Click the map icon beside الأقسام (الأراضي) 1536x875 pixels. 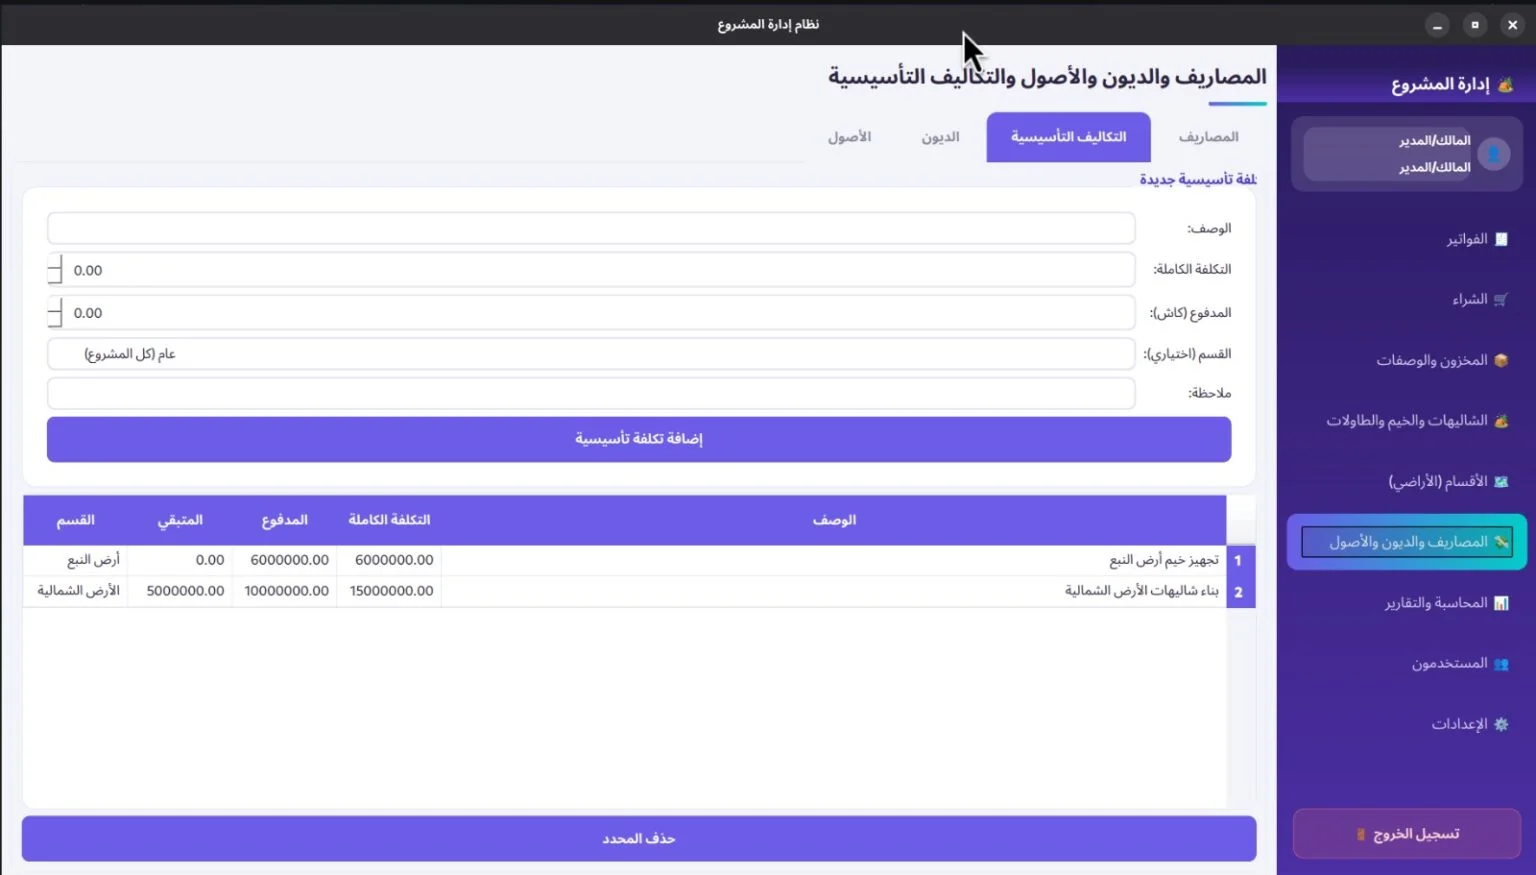click(x=1501, y=481)
